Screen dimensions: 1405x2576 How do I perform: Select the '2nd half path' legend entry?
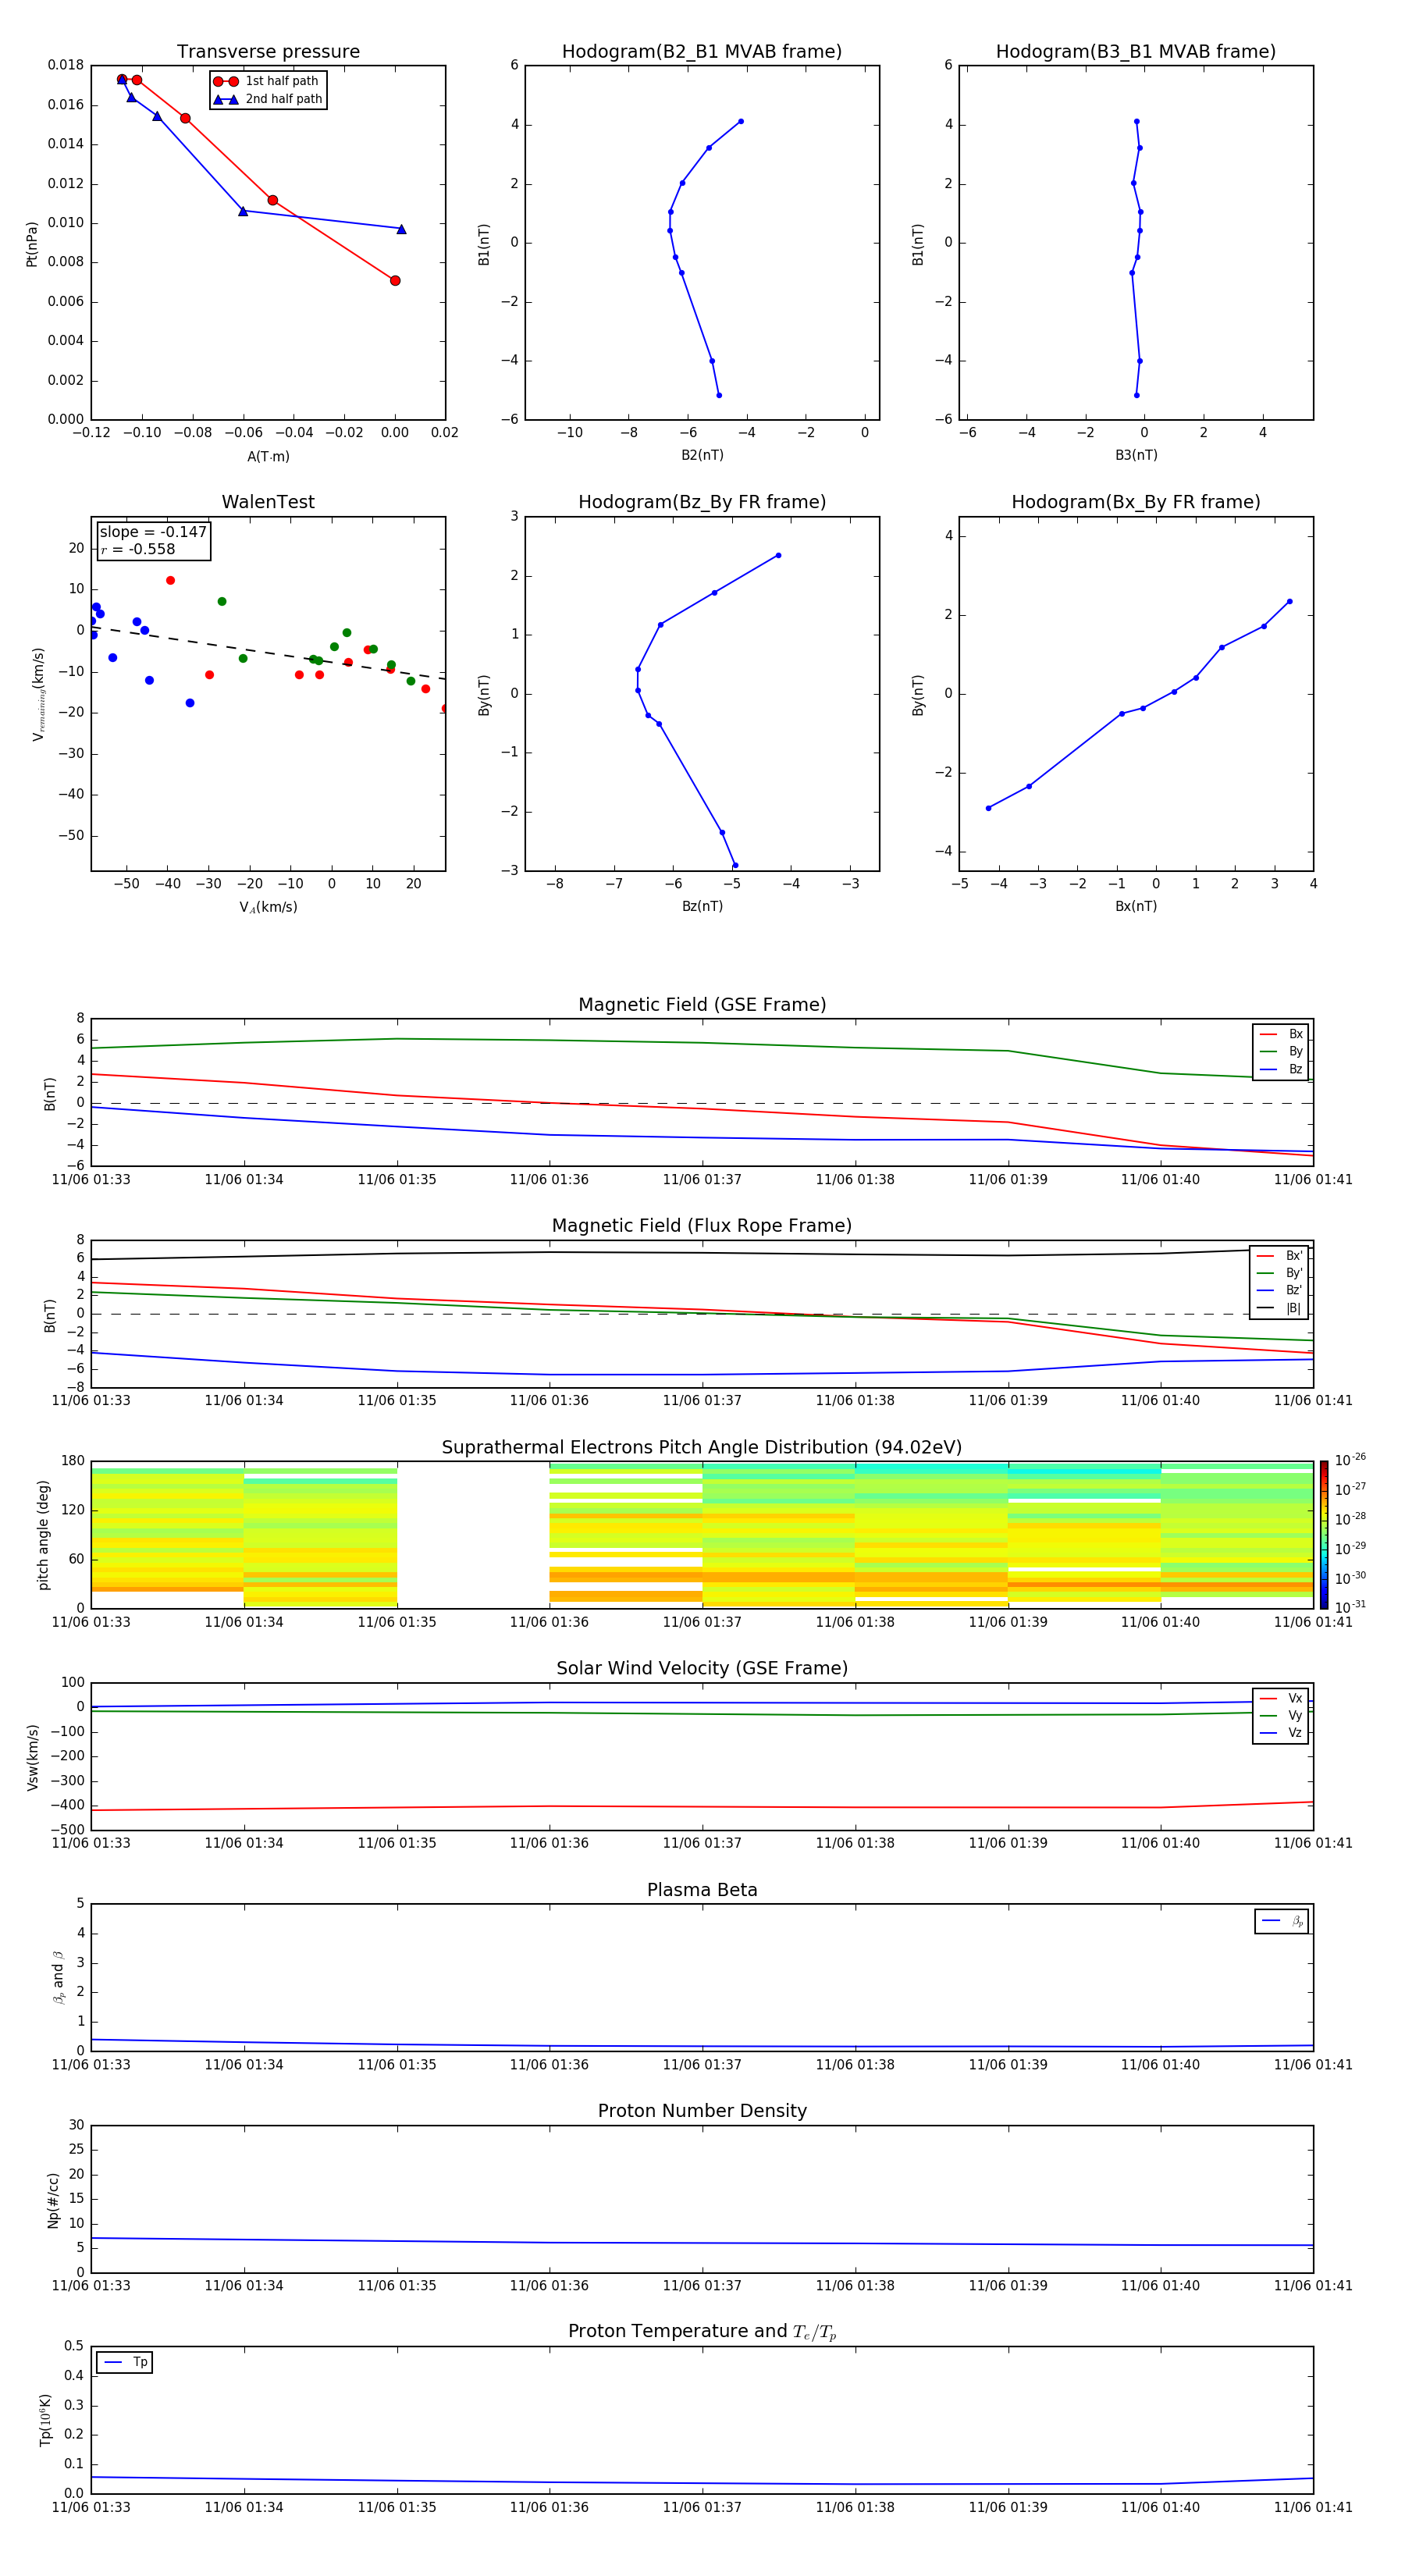pyautogui.click(x=267, y=99)
